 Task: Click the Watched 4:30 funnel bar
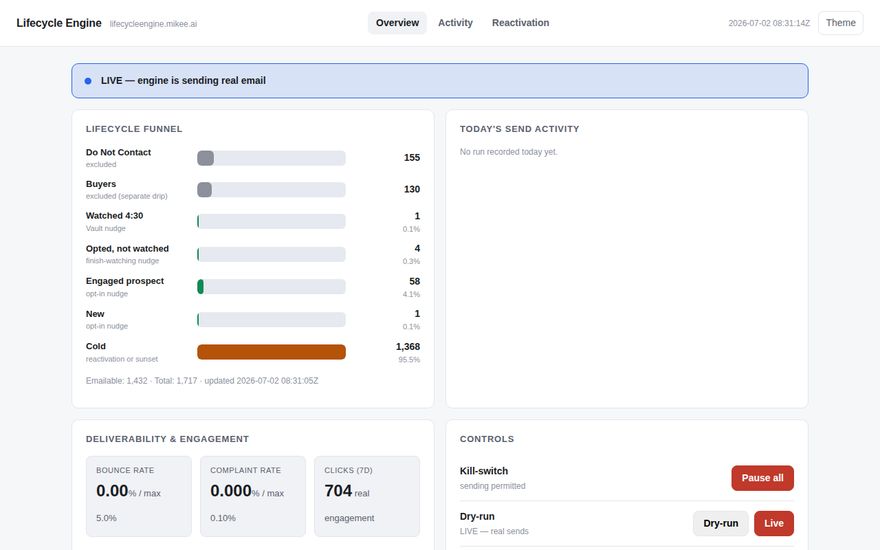271,222
